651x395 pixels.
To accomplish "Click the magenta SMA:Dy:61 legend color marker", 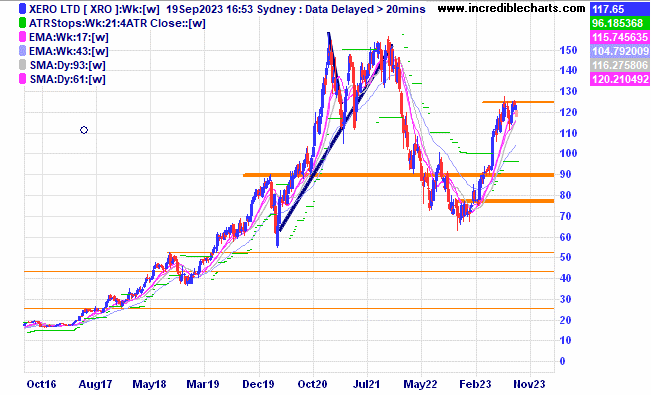I will point(22,79).
